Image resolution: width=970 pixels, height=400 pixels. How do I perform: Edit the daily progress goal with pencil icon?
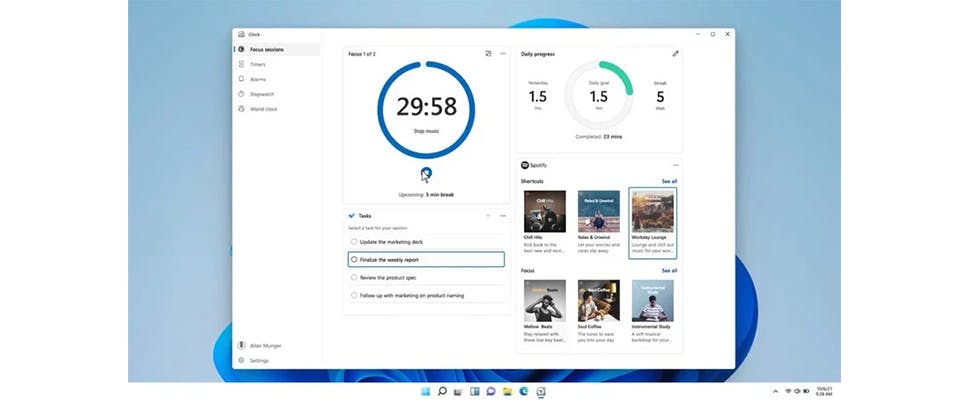click(x=676, y=54)
